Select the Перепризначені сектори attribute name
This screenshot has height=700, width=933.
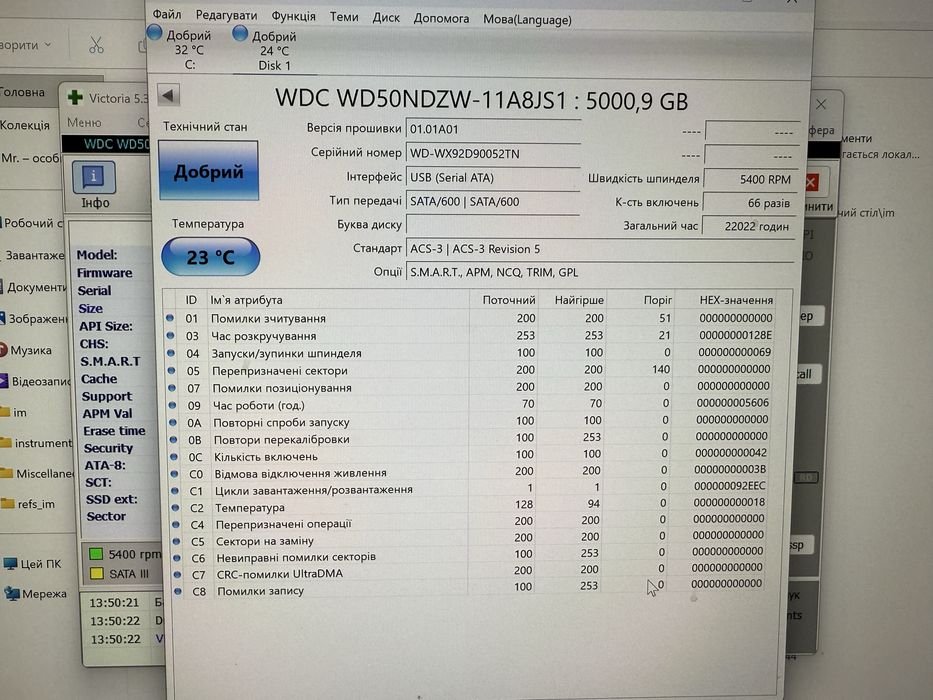[x=280, y=371]
